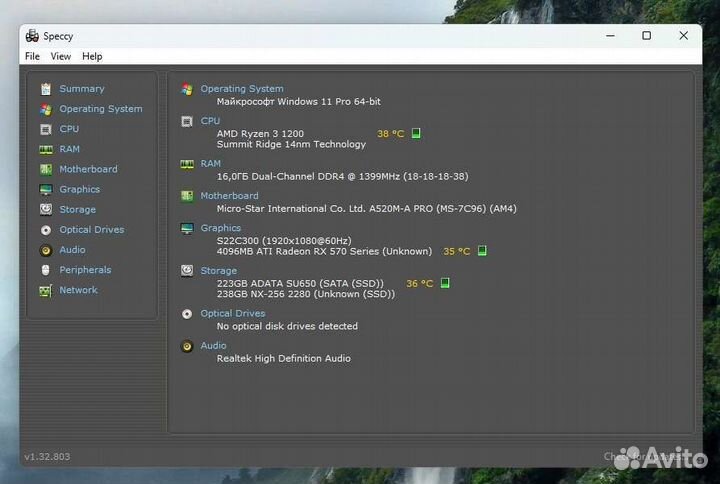Click the Dual-Channel DDR4 RAM details line

[343, 176]
